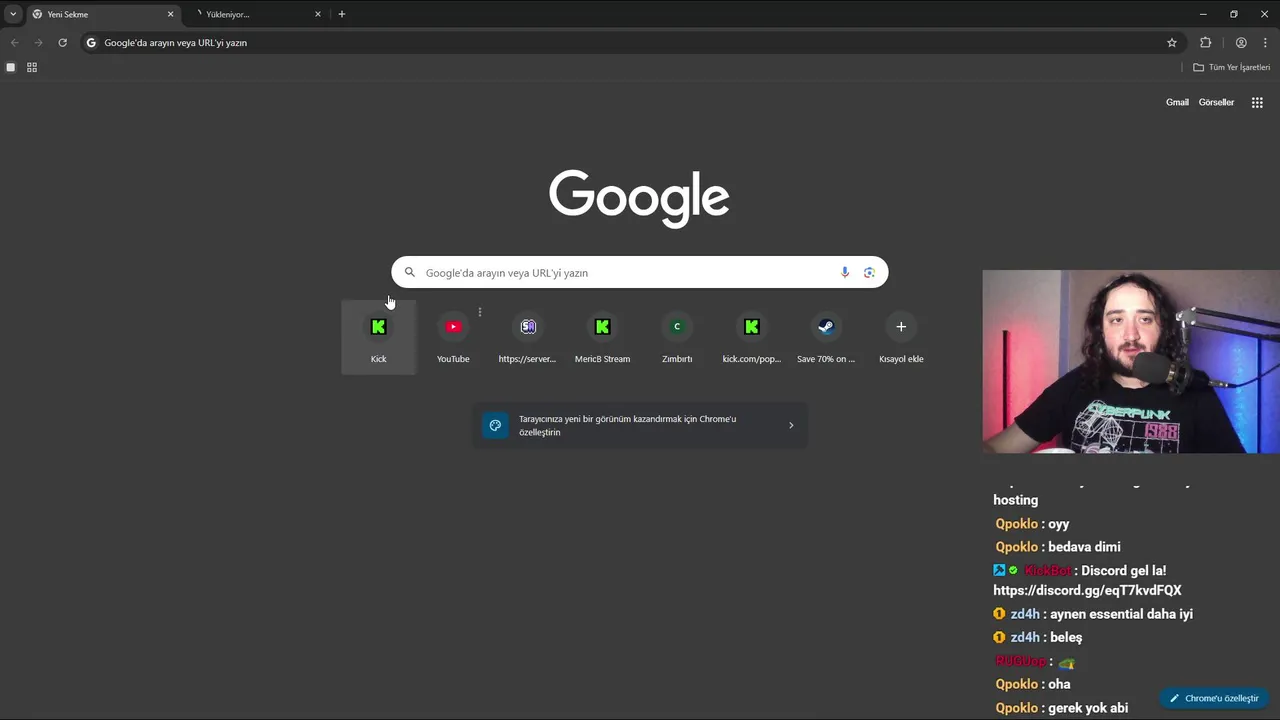This screenshot has height=720, width=1280.
Task: Go forward to next page
Action: [38, 43]
